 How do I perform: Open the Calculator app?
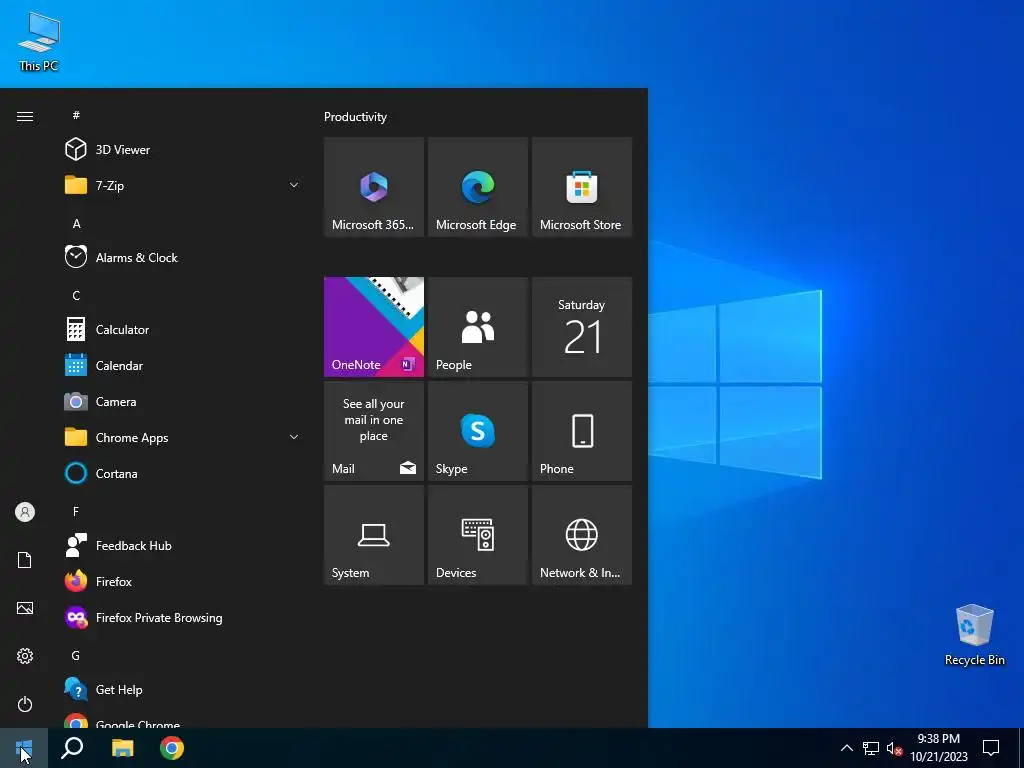(183, 329)
